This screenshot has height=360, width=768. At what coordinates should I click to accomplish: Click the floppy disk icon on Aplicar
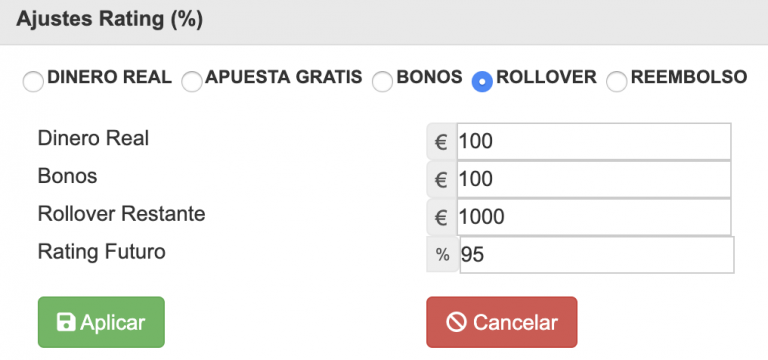coord(66,322)
